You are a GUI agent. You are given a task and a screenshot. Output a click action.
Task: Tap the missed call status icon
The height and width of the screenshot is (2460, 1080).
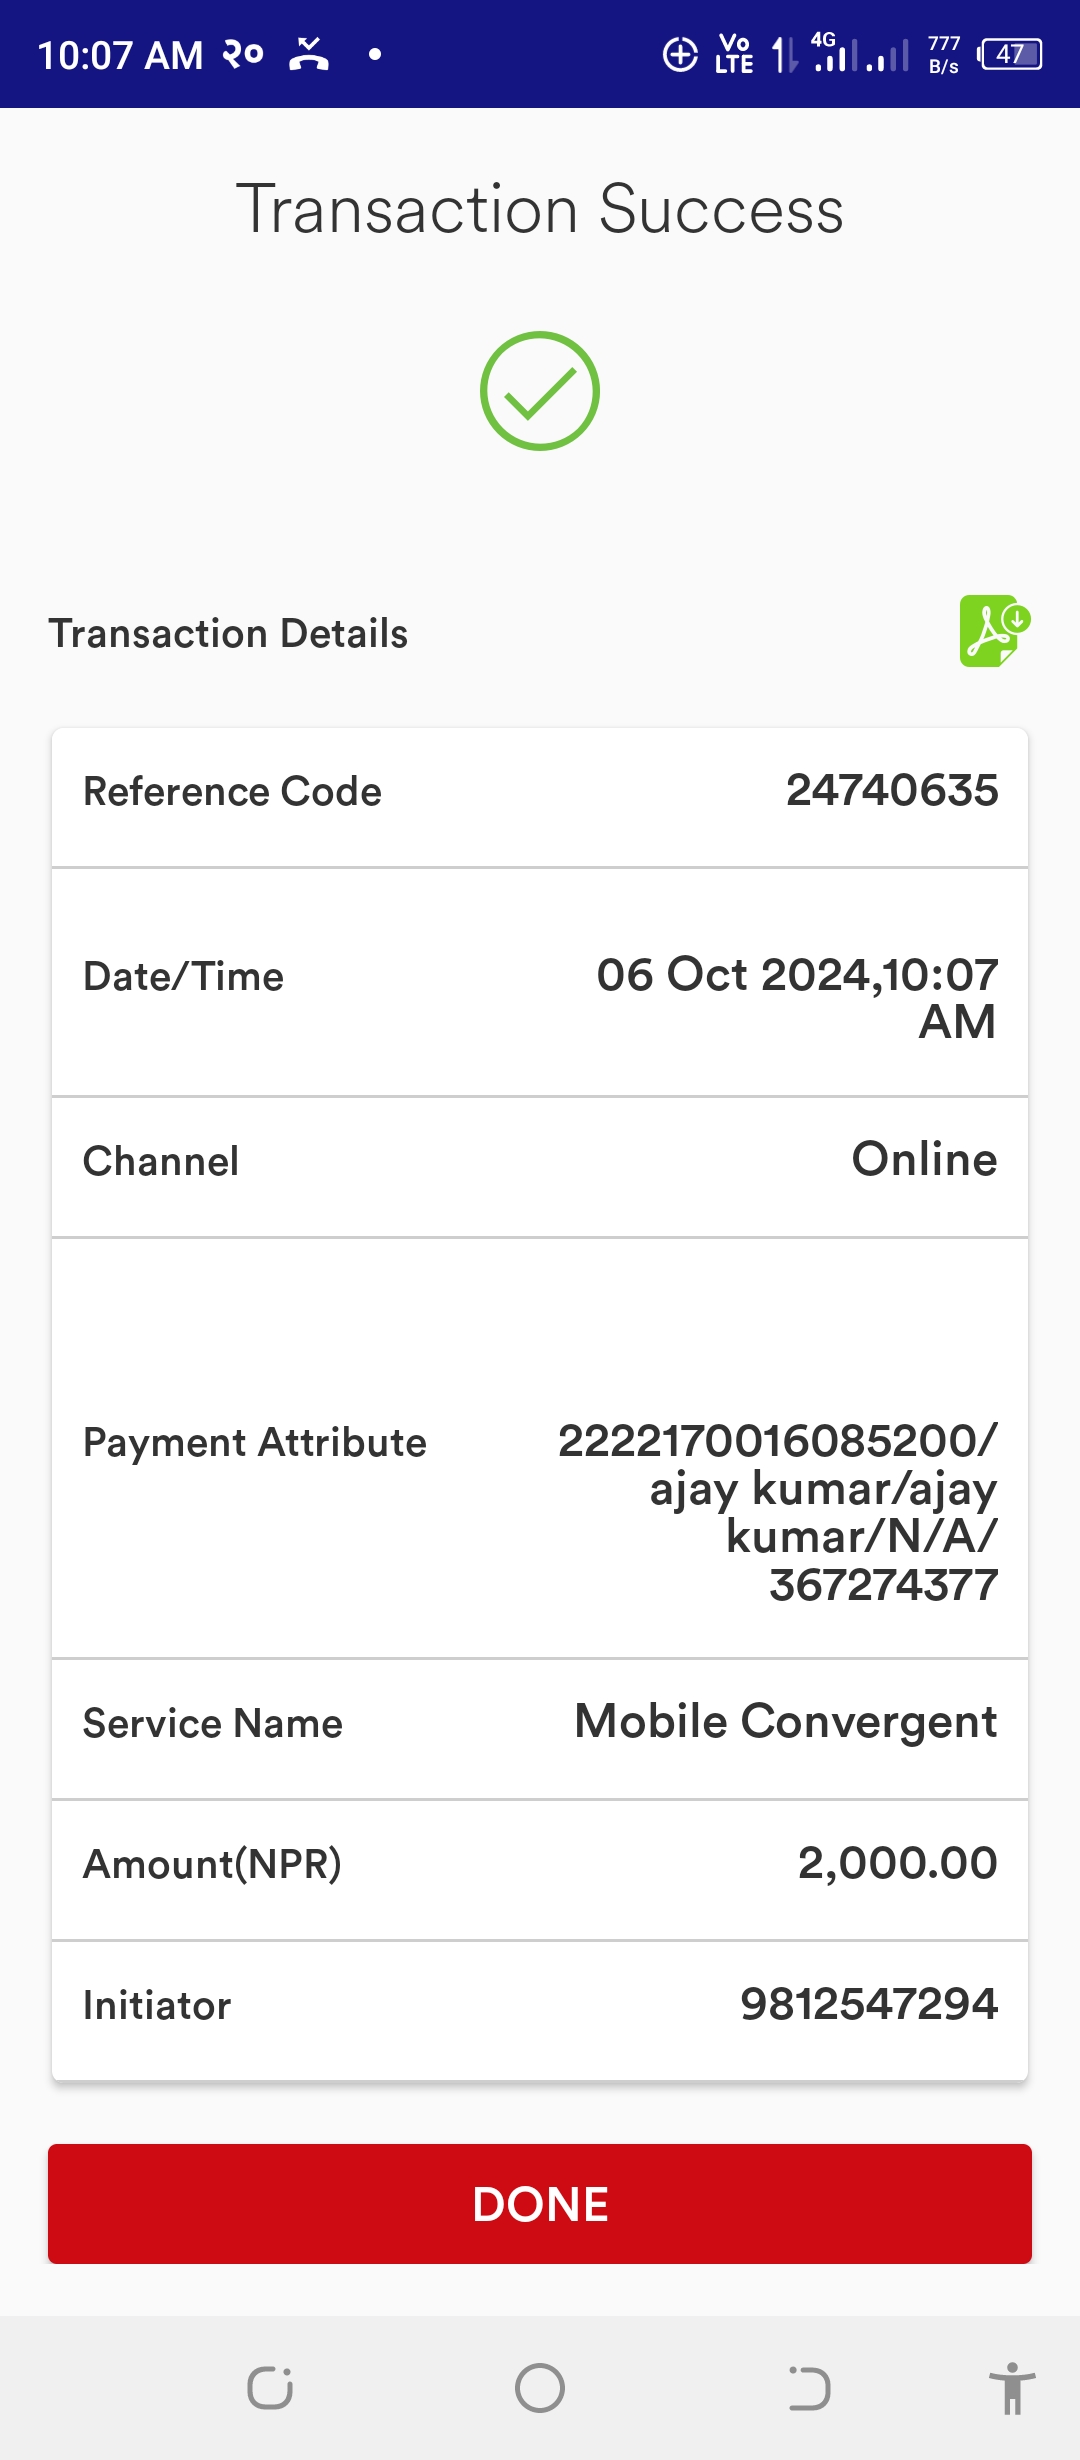(309, 54)
